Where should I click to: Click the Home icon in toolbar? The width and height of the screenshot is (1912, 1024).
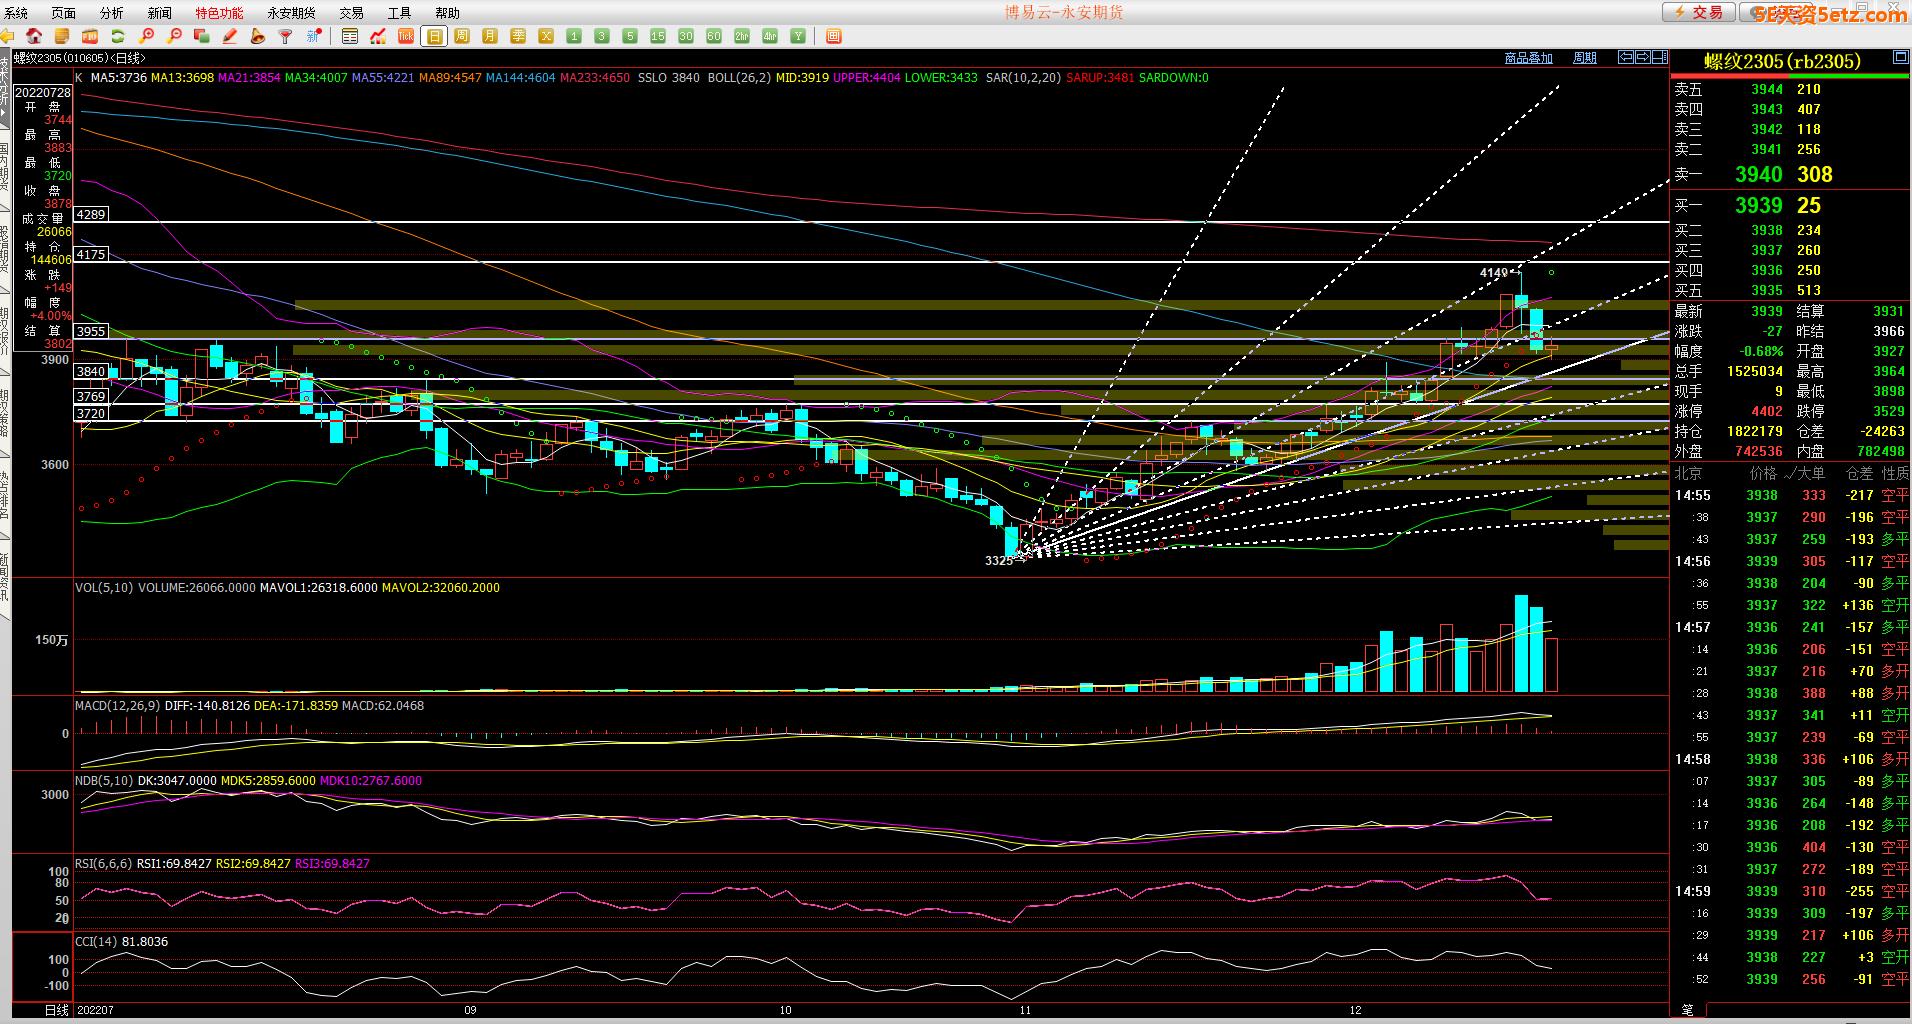[34, 36]
